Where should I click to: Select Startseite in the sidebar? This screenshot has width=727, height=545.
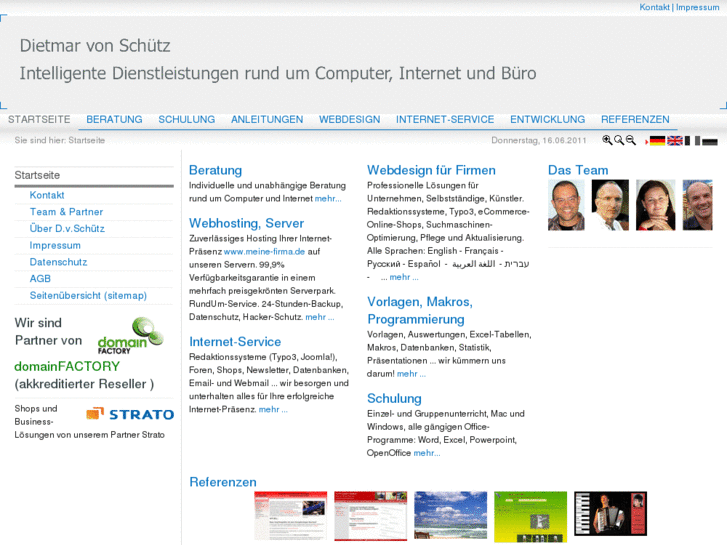click(94, 175)
